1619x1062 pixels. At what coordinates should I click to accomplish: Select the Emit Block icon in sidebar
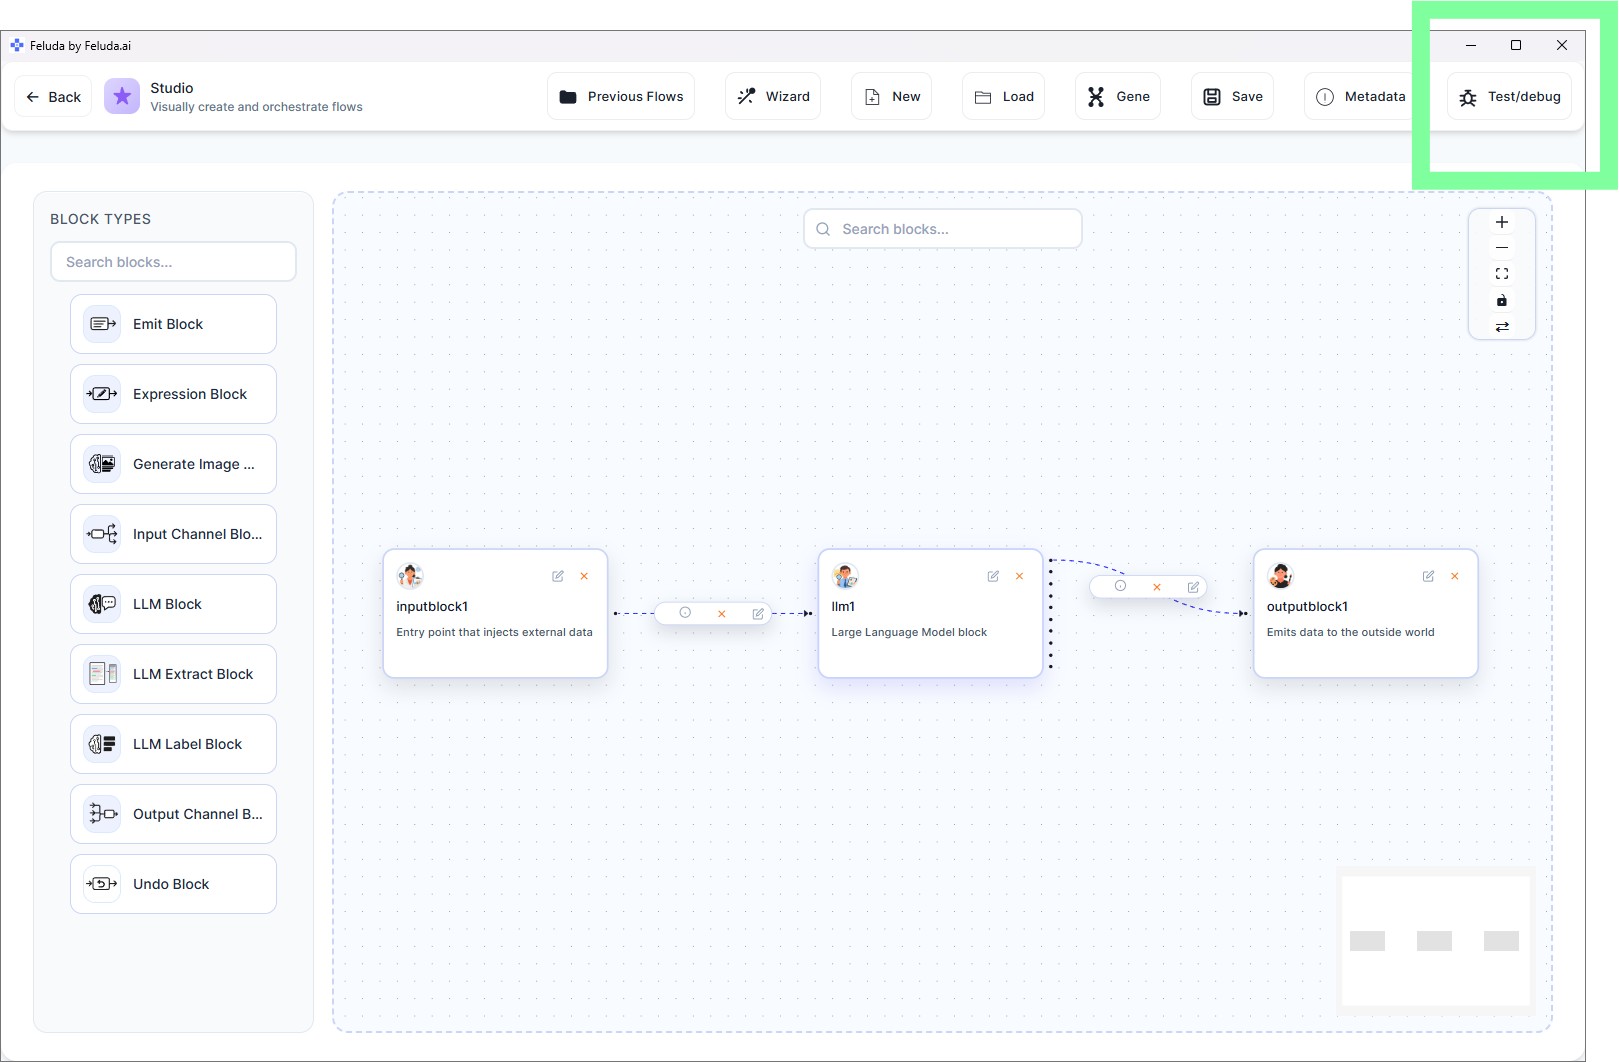pos(101,323)
